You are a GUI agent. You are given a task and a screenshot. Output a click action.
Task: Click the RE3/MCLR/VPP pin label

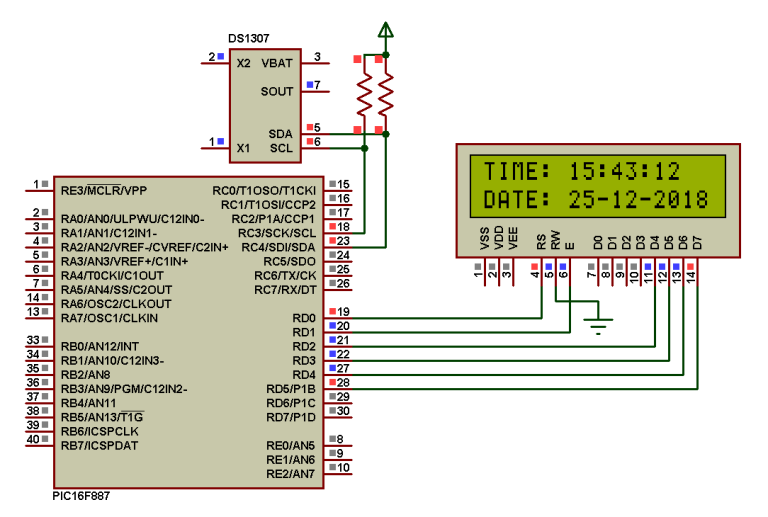pos(104,190)
